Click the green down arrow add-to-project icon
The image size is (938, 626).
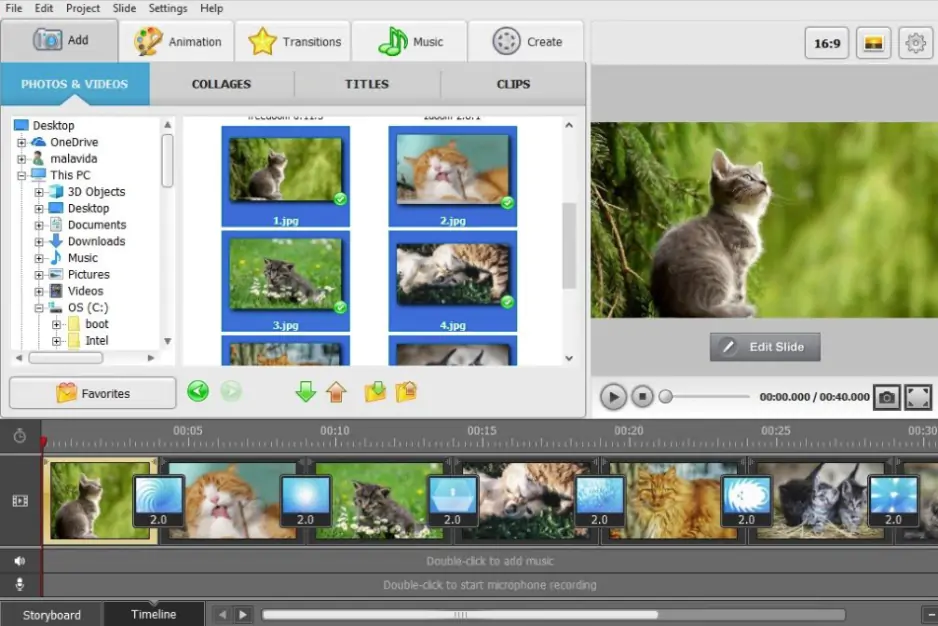305,392
